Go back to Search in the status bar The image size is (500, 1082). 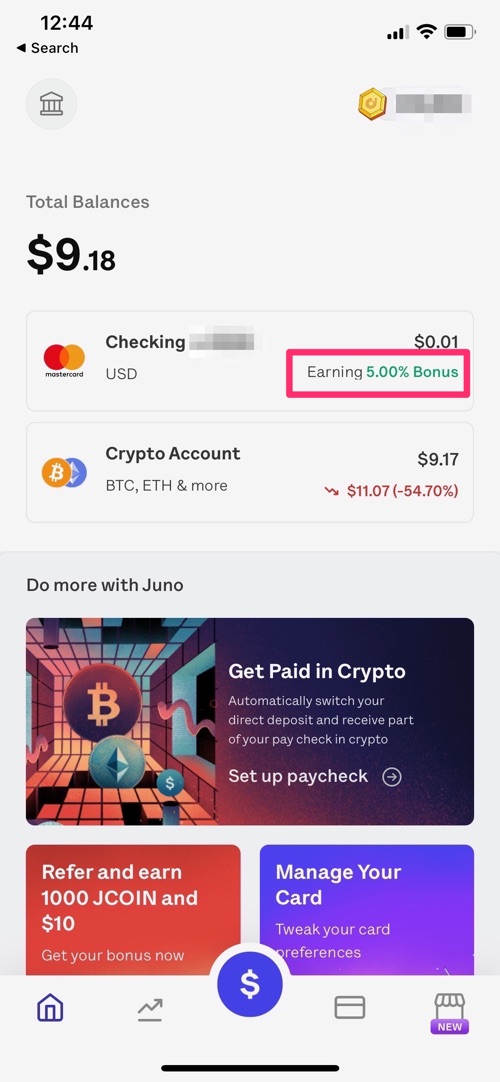coord(47,48)
